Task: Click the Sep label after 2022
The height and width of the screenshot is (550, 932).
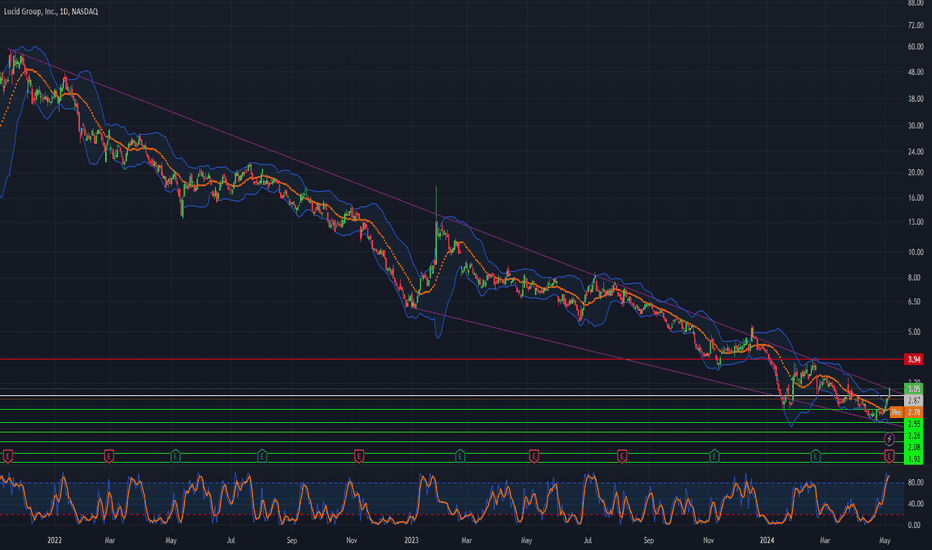Action: (291, 540)
